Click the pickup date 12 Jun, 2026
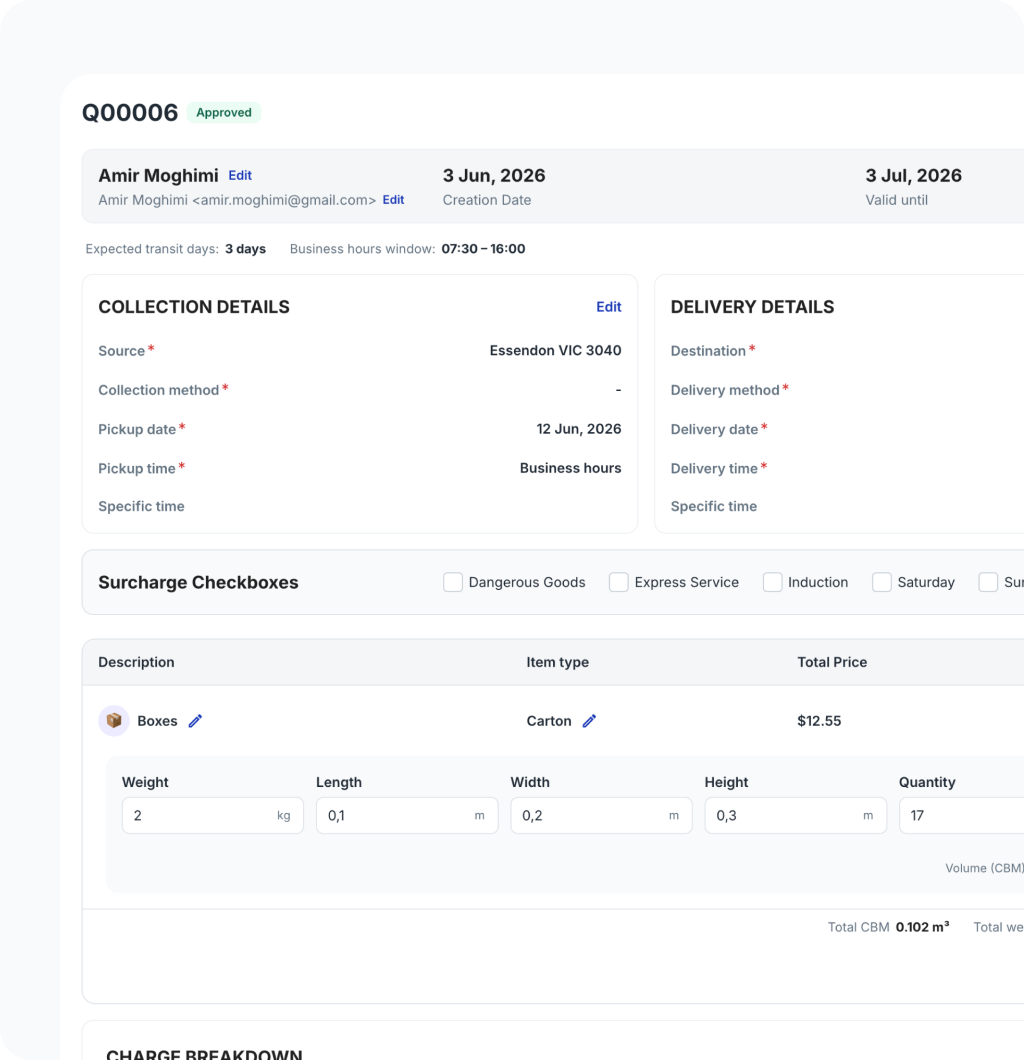Screen dimensions: 1024x1060 coord(579,429)
